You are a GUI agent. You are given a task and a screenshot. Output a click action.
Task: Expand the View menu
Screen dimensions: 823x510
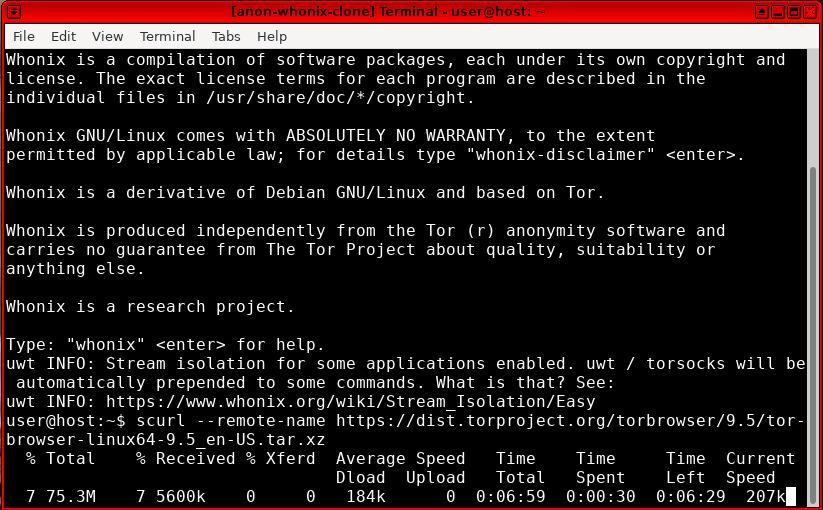107,36
